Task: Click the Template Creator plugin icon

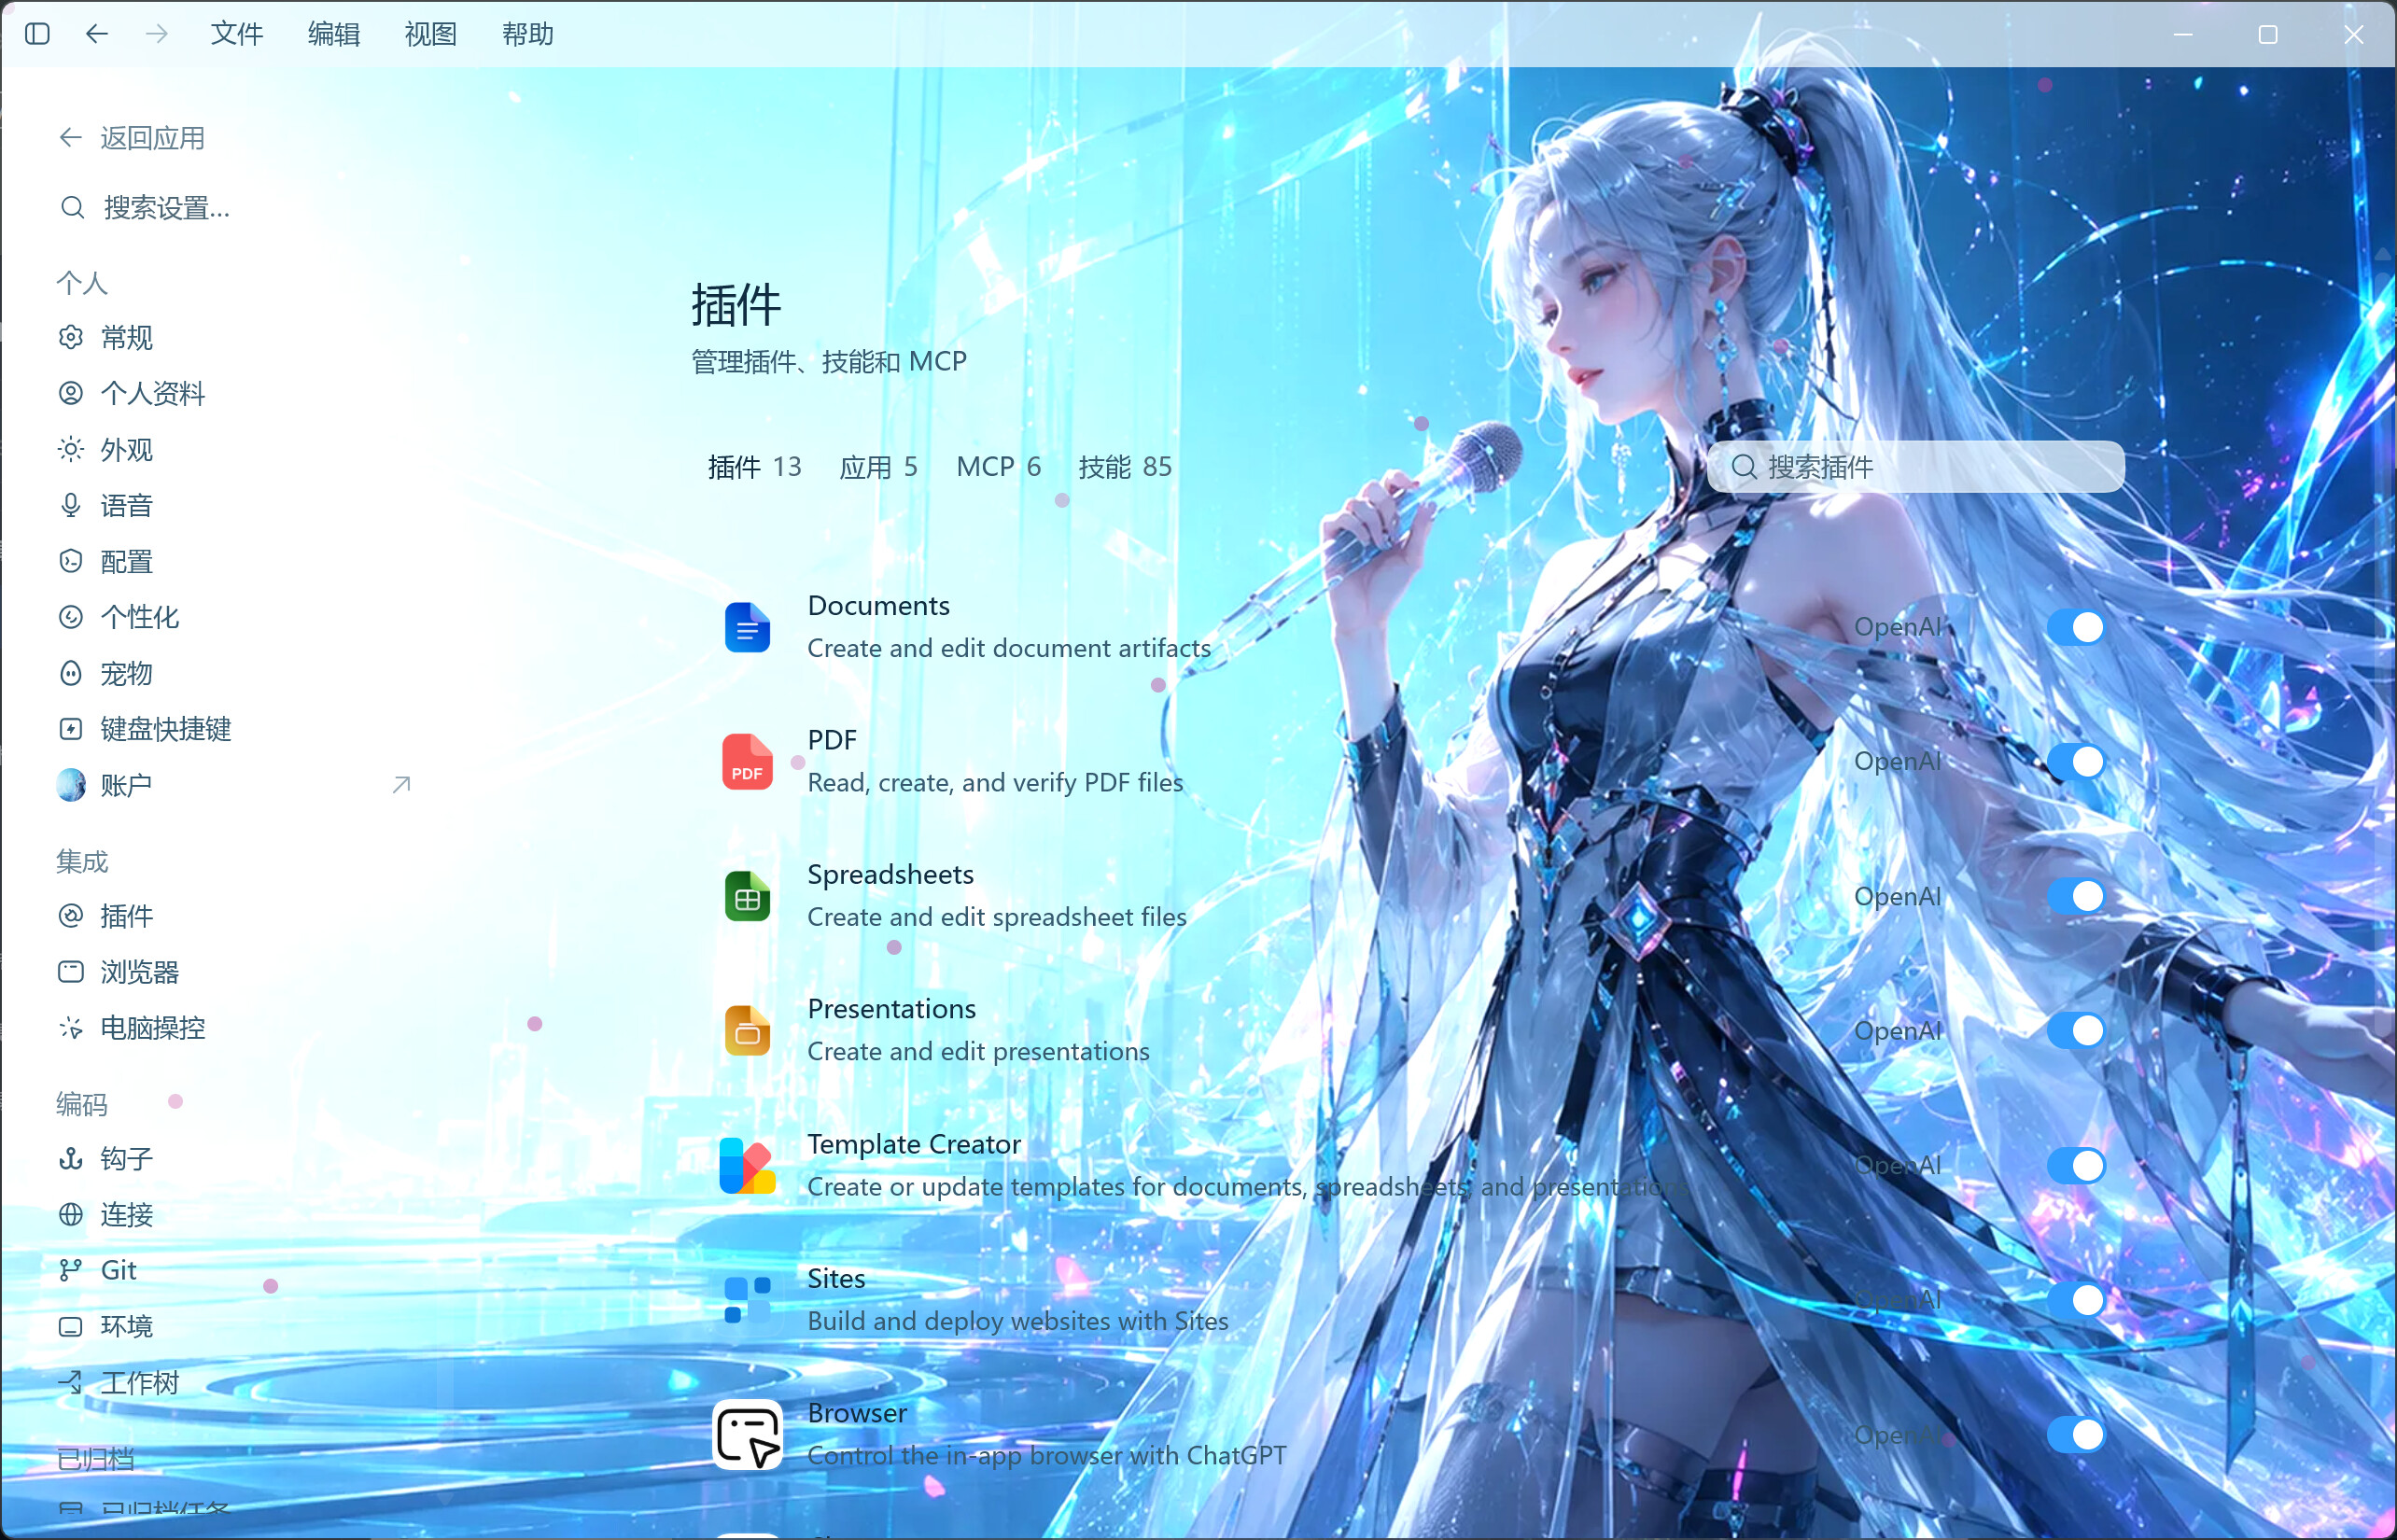Action: pos(747,1165)
